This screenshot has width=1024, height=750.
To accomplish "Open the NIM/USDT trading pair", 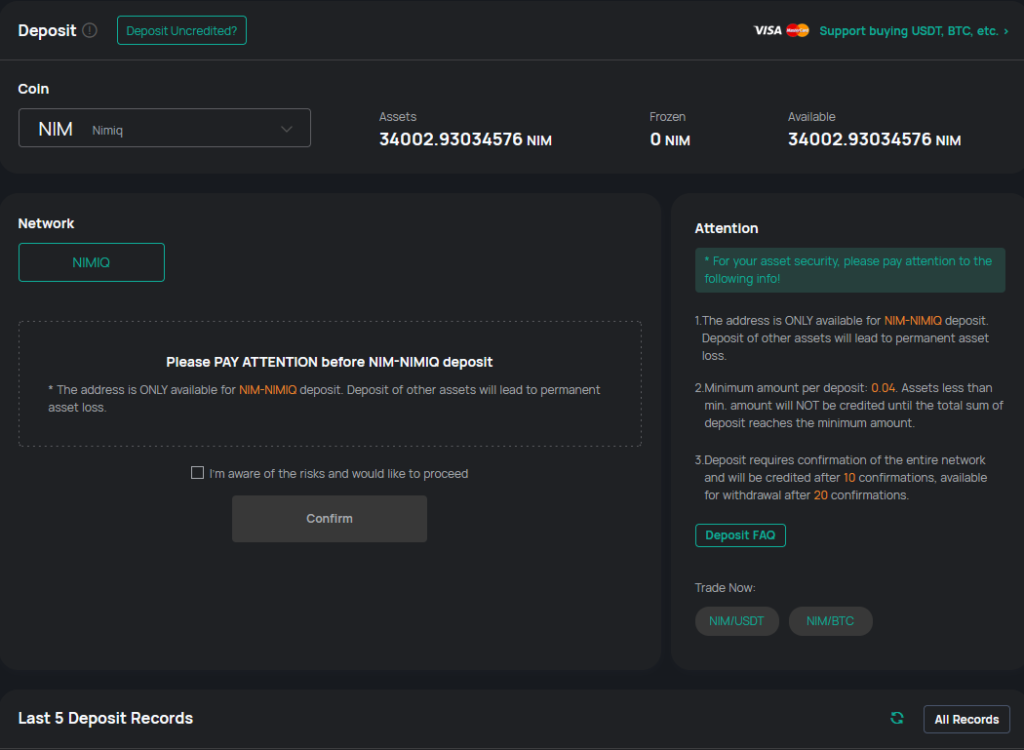I will click(x=736, y=621).
